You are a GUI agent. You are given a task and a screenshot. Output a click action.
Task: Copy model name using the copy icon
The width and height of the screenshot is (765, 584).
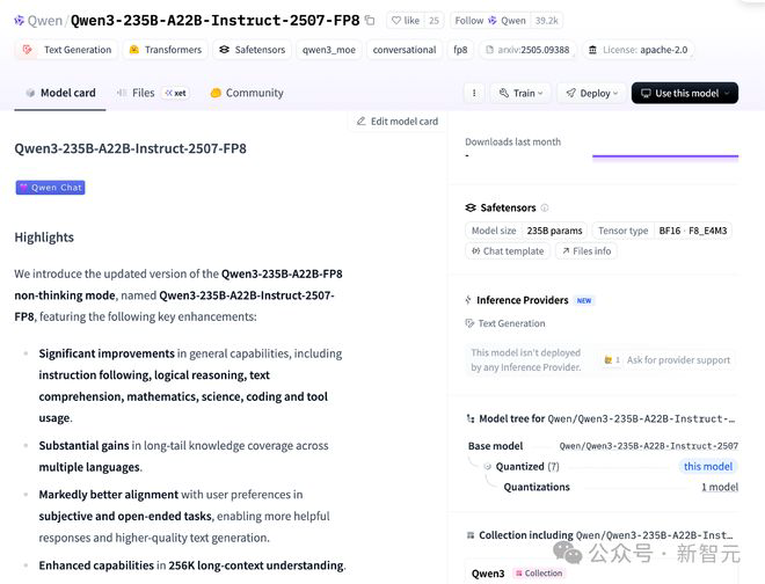[370, 20]
